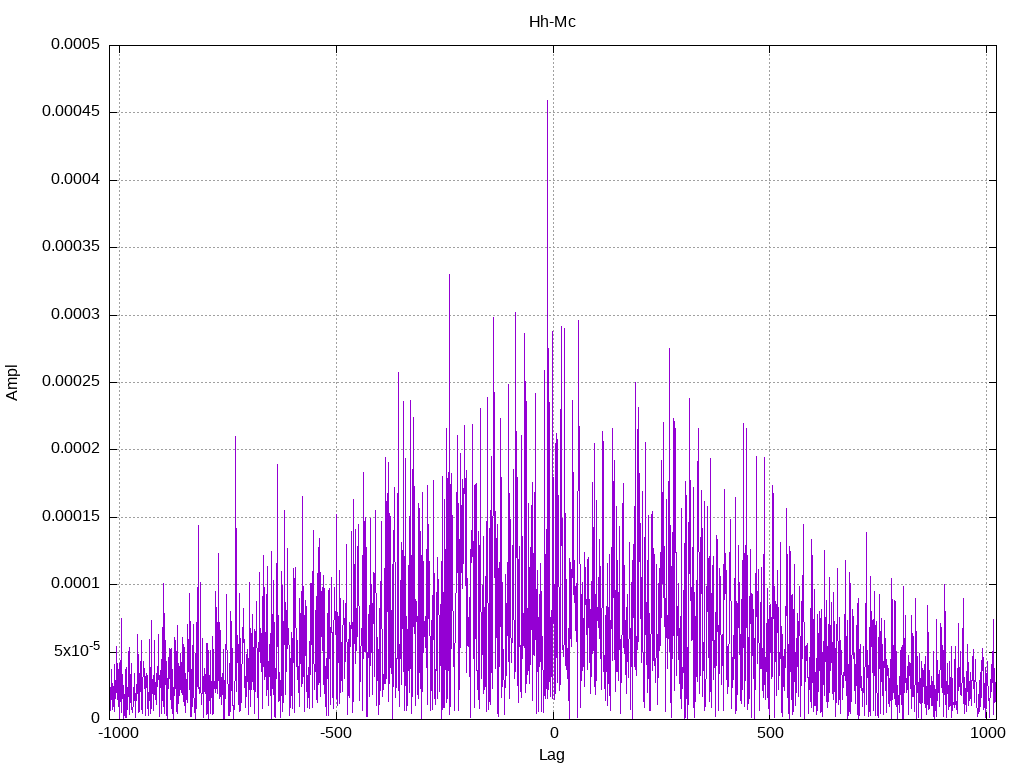Click the y-axis value "0"
Viewport: 1024px width, 768px height.
point(95,718)
